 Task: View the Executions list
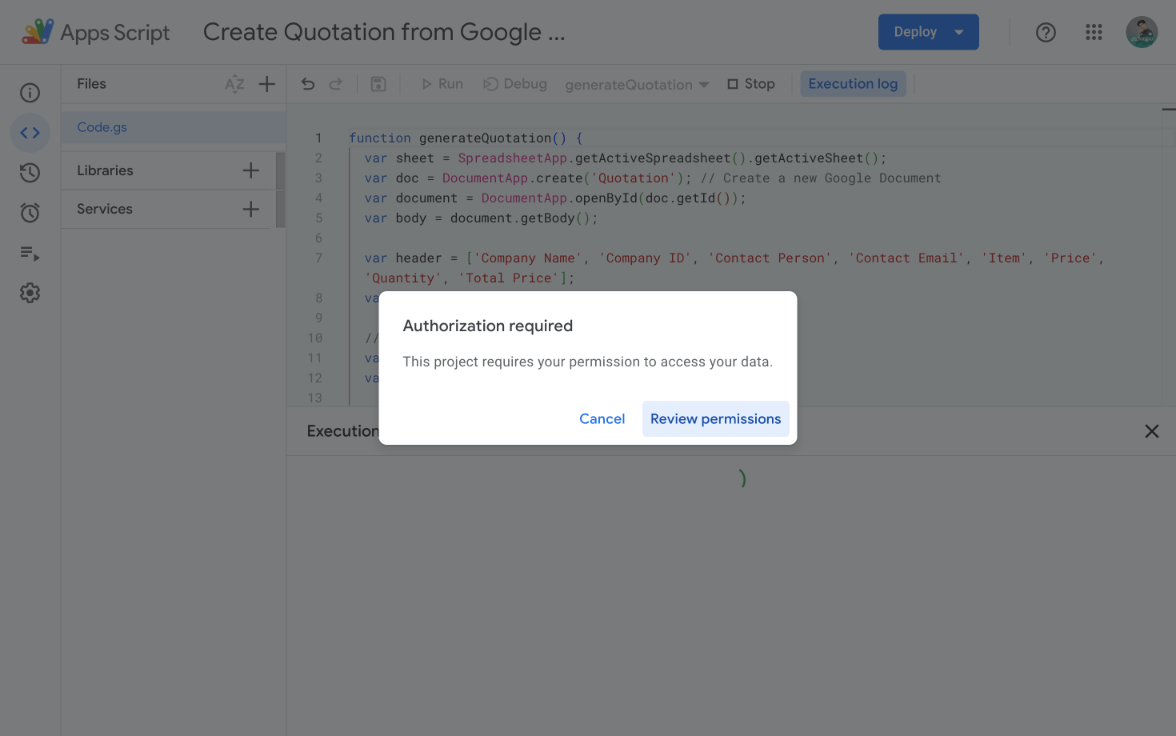[x=29, y=253]
